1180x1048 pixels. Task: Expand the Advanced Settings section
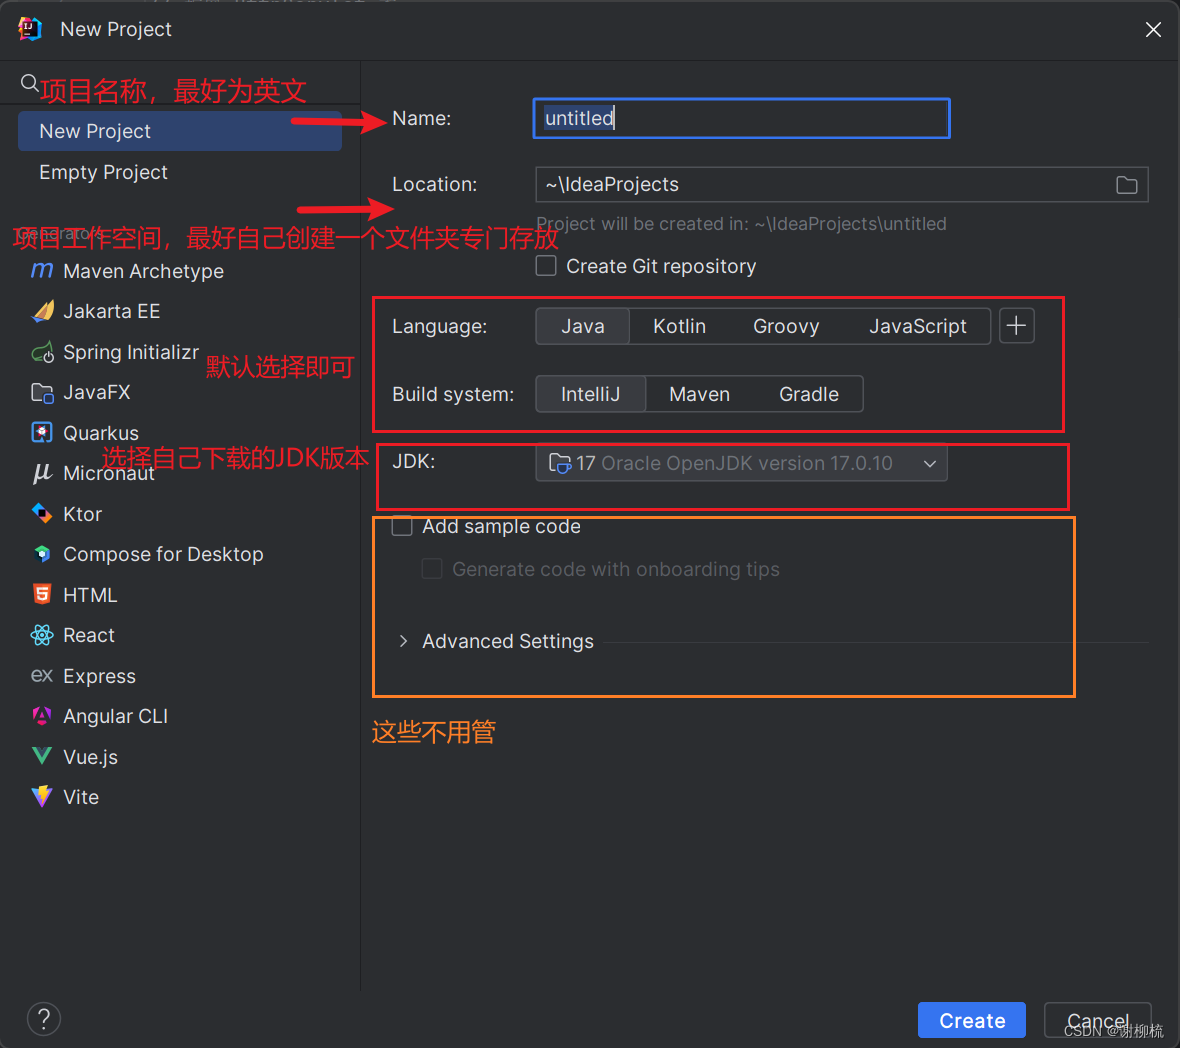coord(403,641)
